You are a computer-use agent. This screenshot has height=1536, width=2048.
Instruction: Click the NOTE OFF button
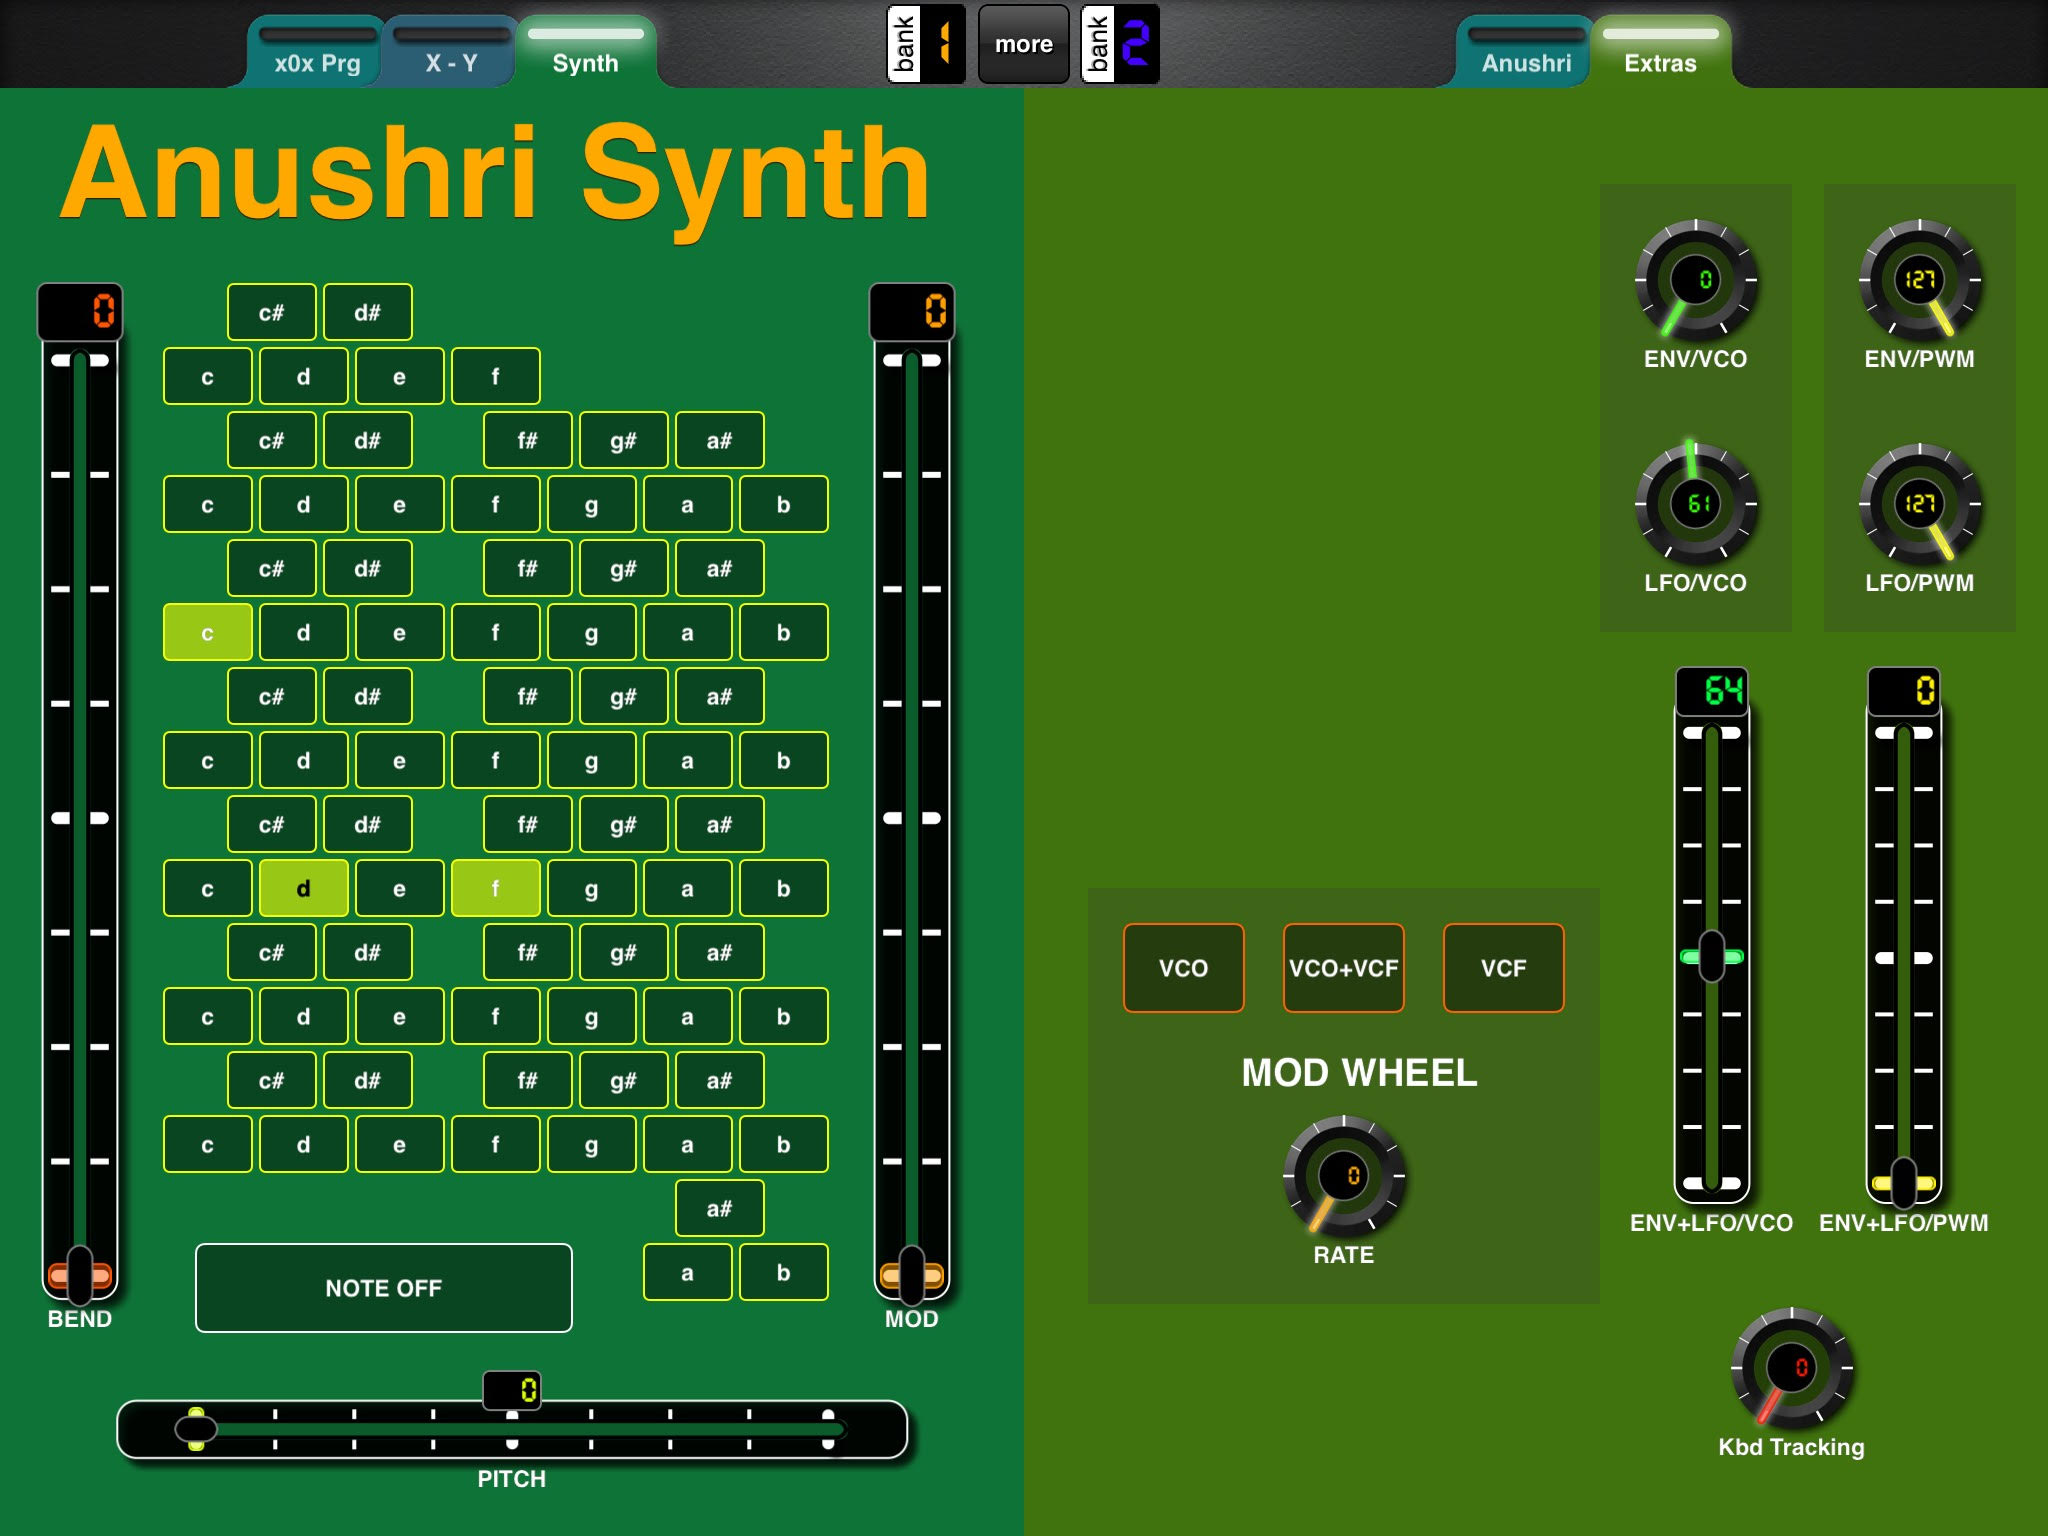(x=384, y=1288)
